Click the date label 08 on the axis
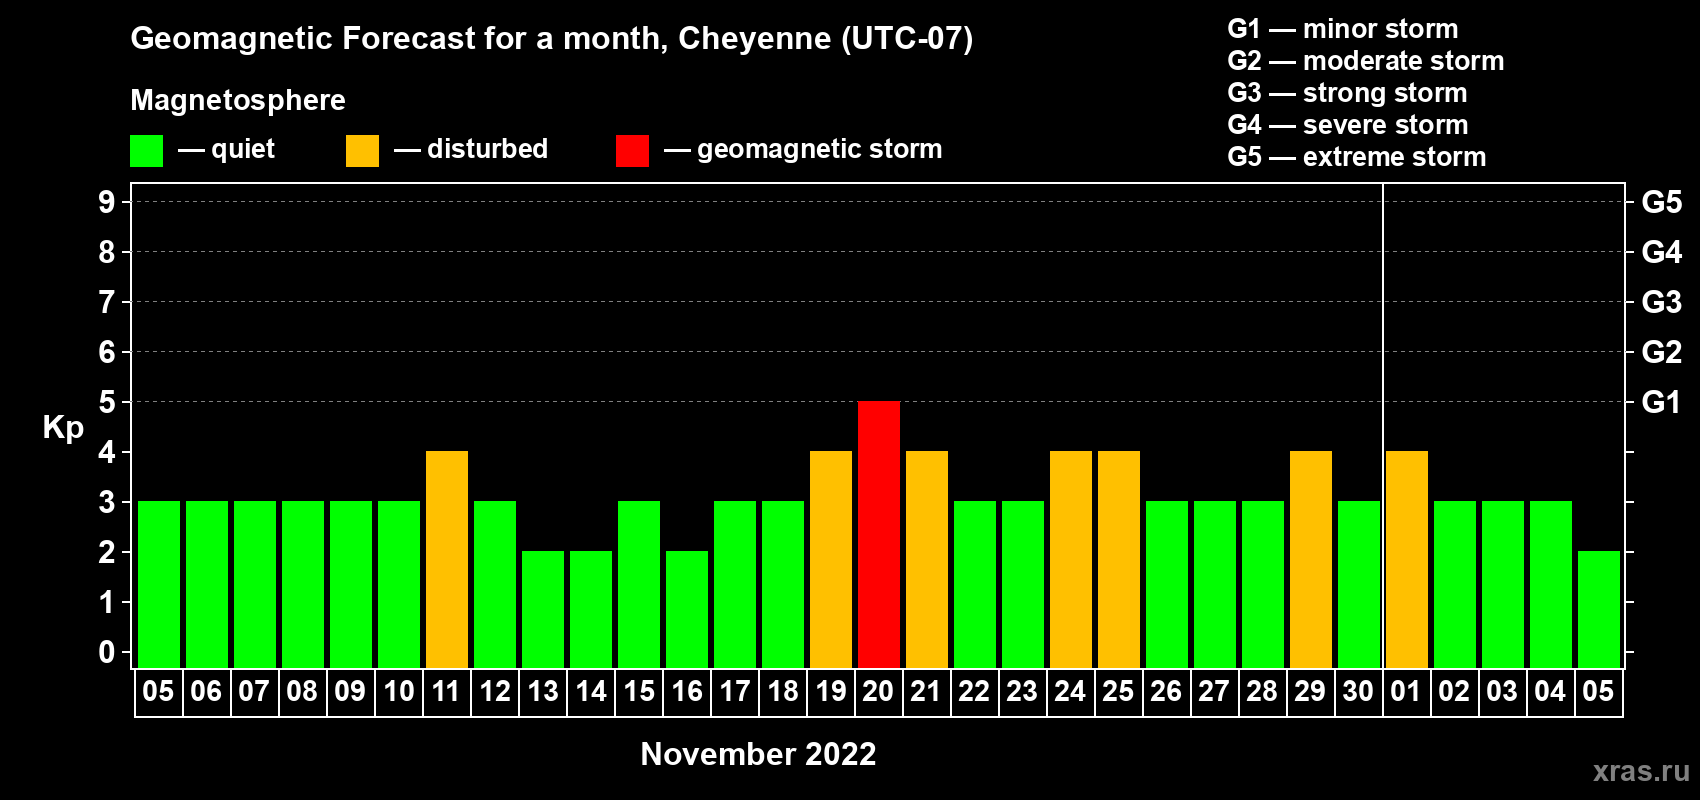Image resolution: width=1700 pixels, height=800 pixels. [x=302, y=691]
